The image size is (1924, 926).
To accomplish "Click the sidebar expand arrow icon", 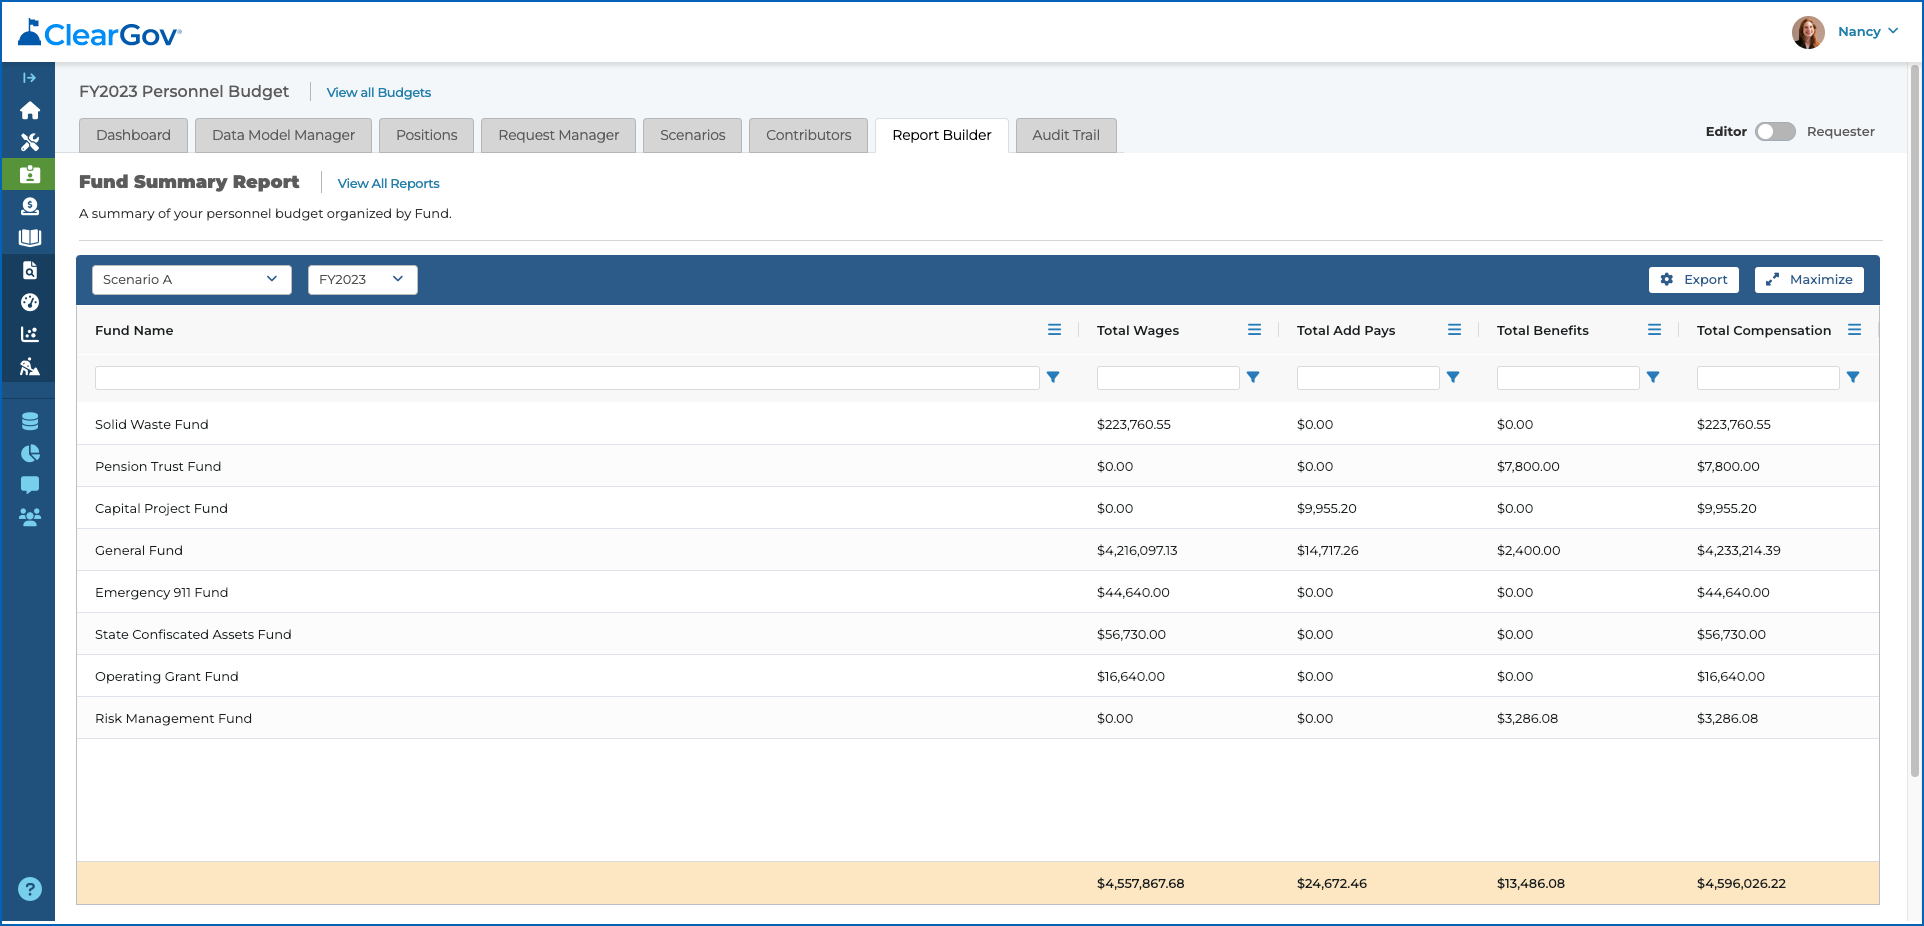I will 30,78.
